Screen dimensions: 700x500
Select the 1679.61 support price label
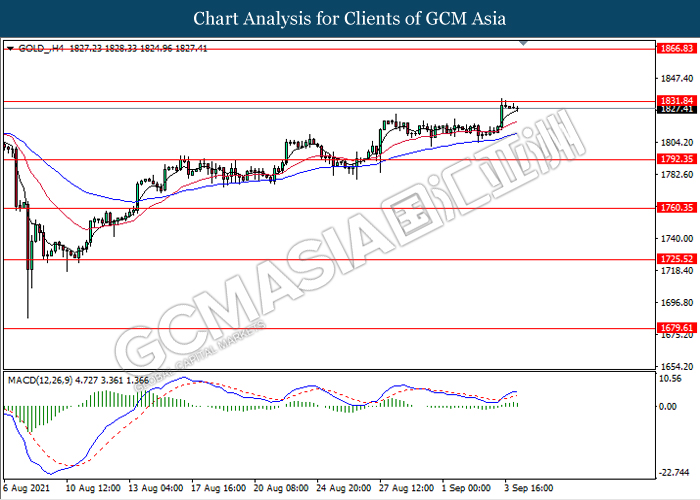click(676, 328)
